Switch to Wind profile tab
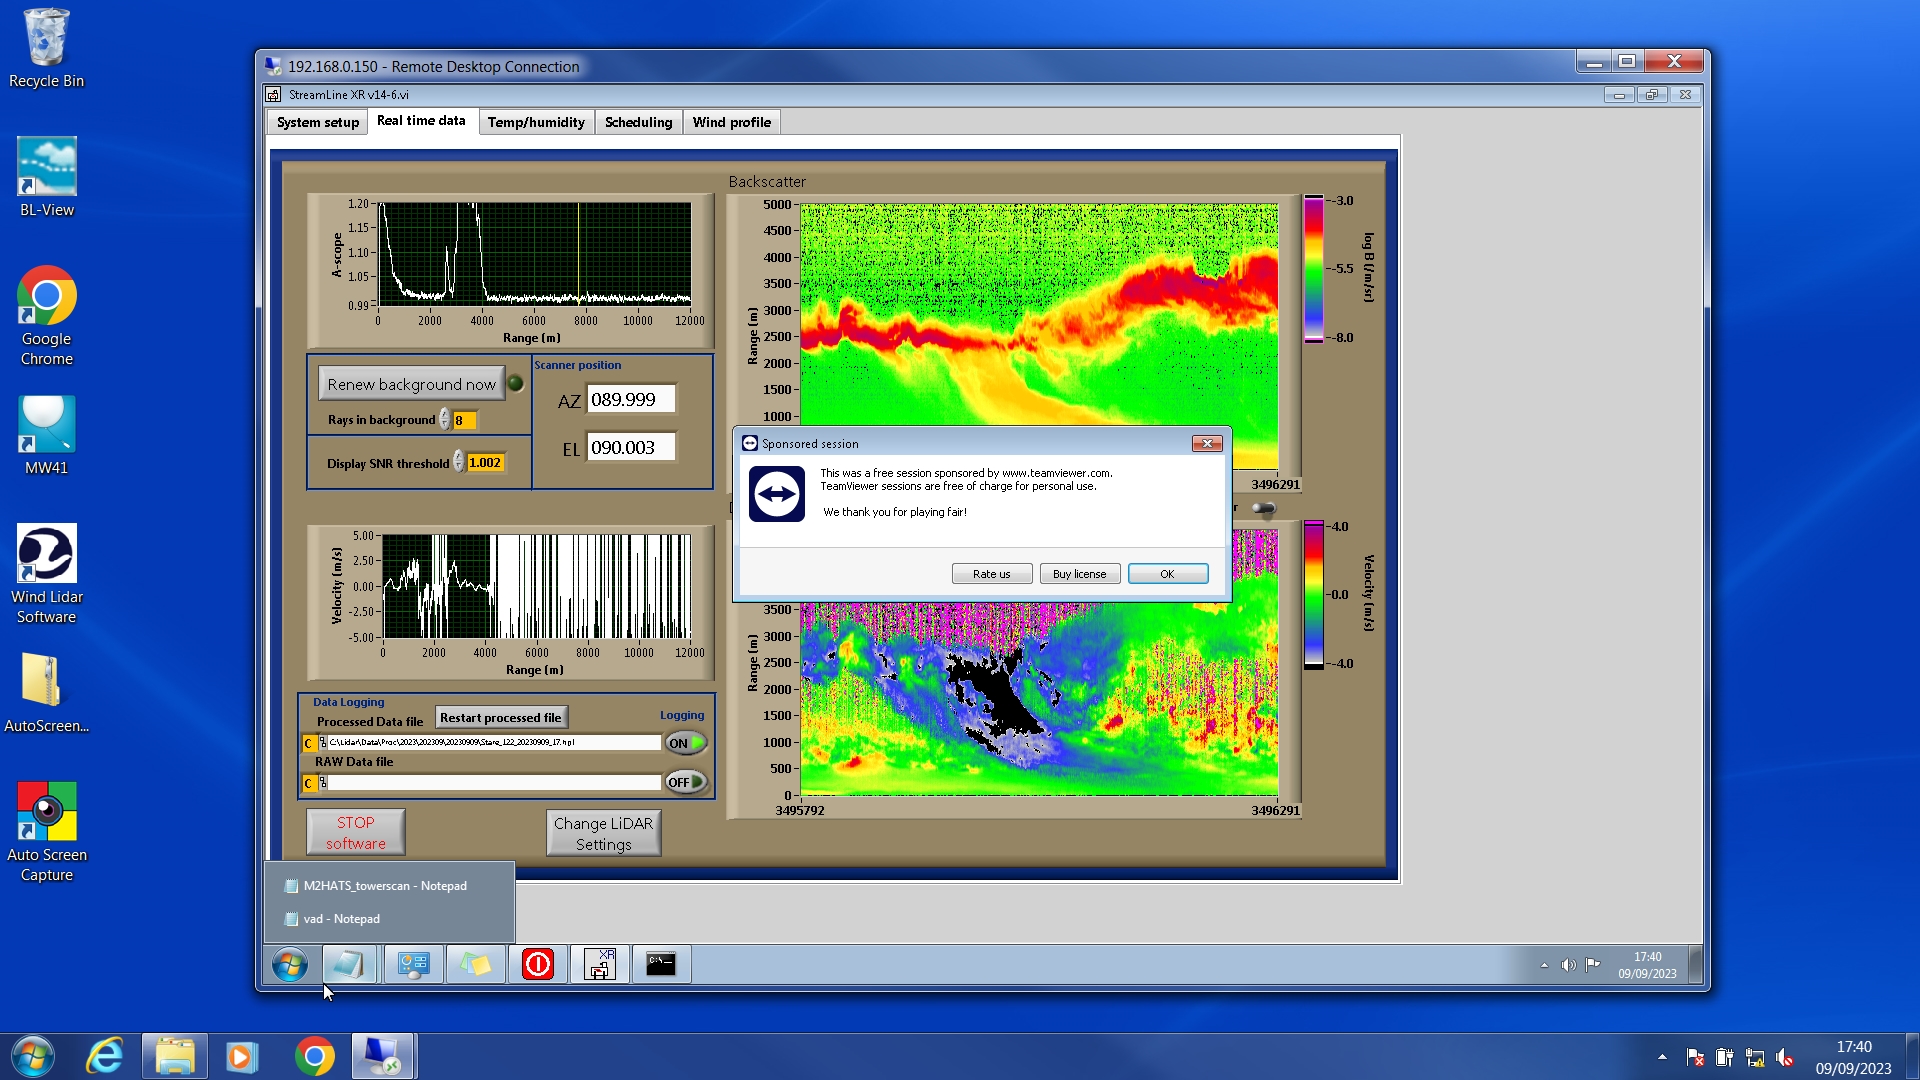This screenshot has width=1920, height=1080. (x=731, y=122)
